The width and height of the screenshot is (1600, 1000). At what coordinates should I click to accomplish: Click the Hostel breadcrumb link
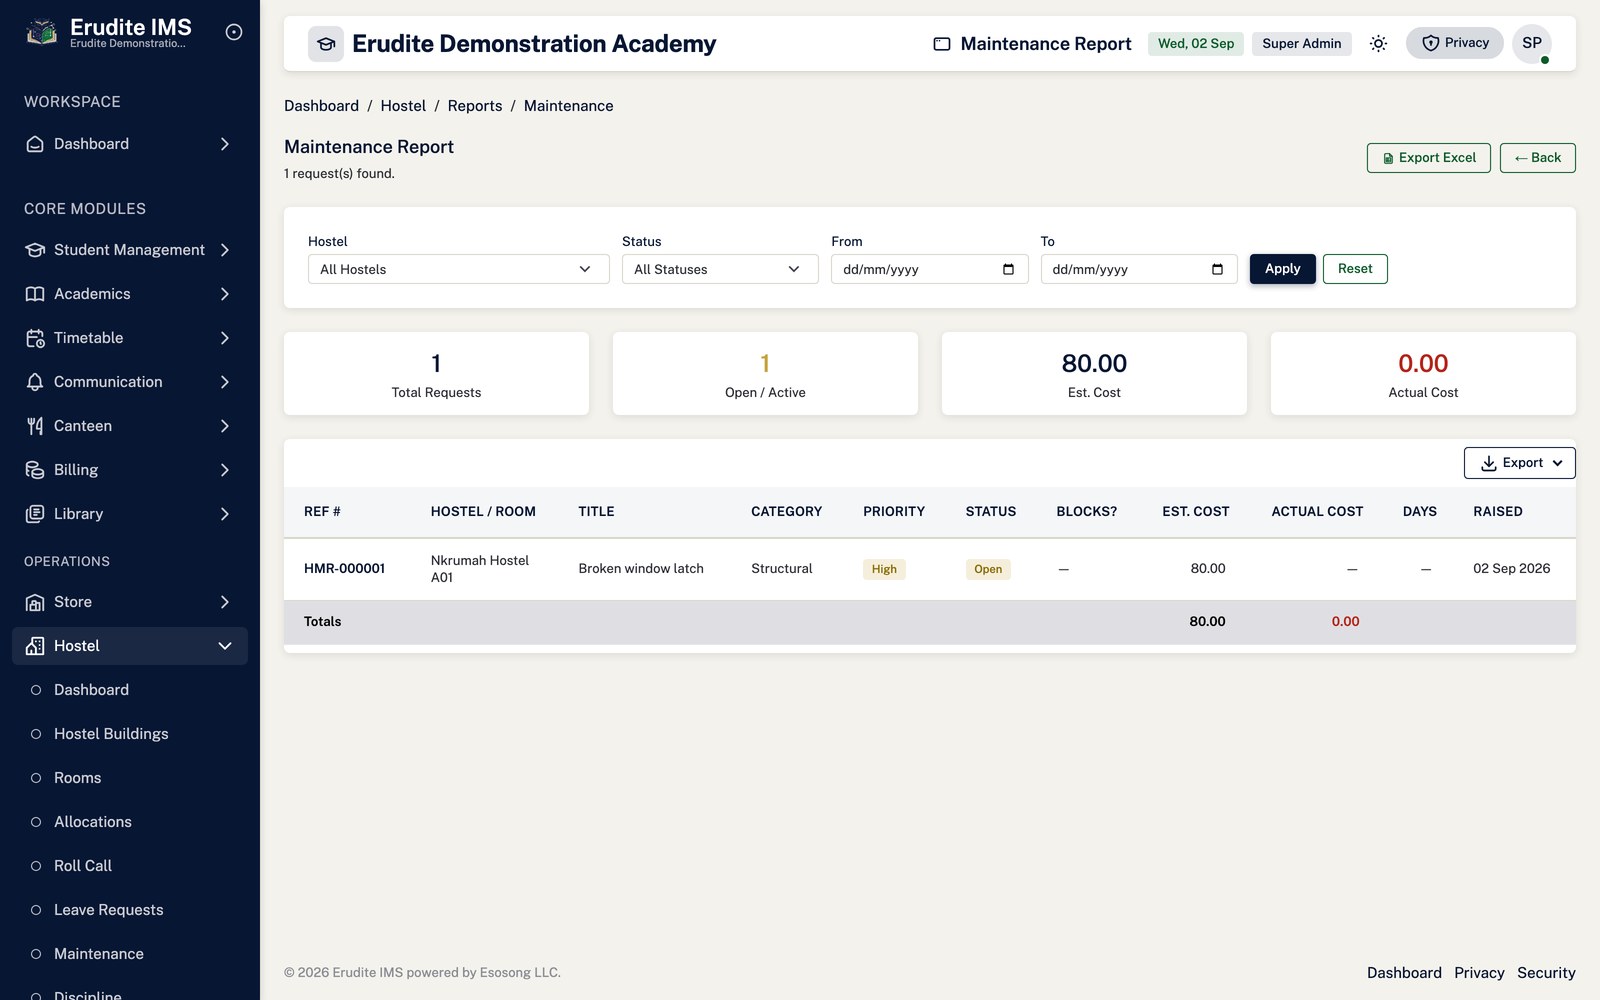click(403, 106)
